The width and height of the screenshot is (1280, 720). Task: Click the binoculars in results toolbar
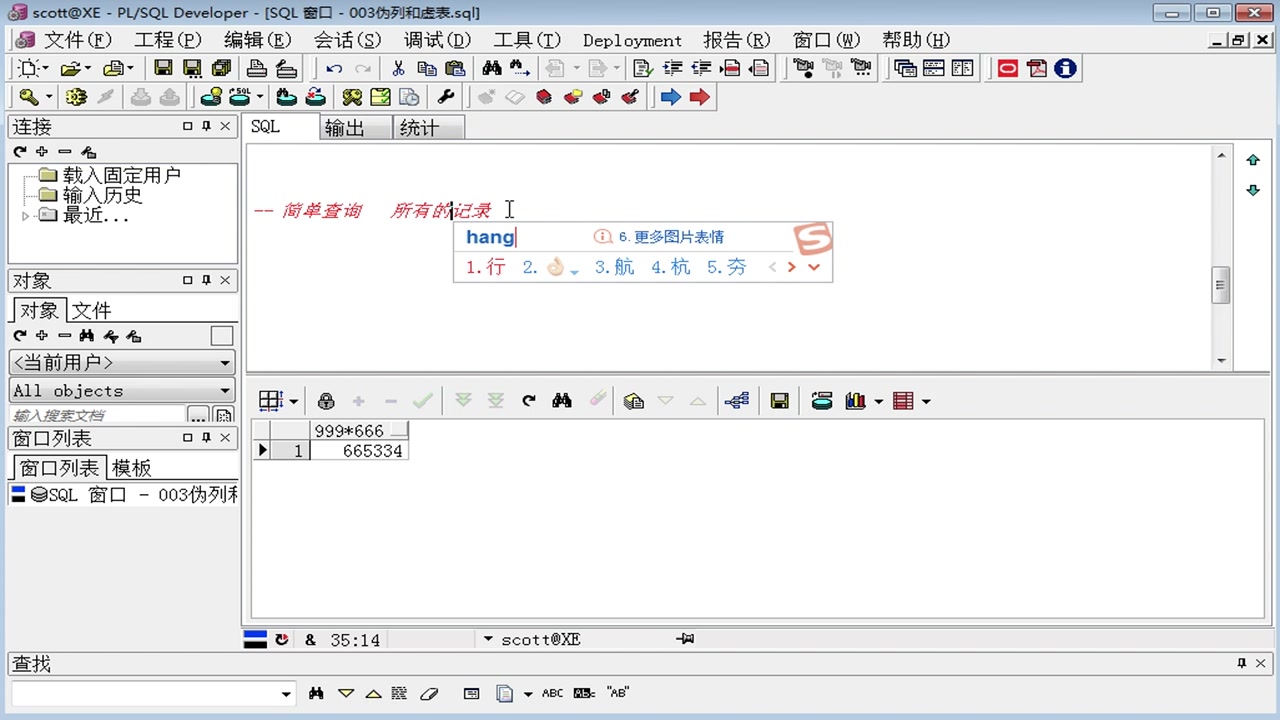562,401
